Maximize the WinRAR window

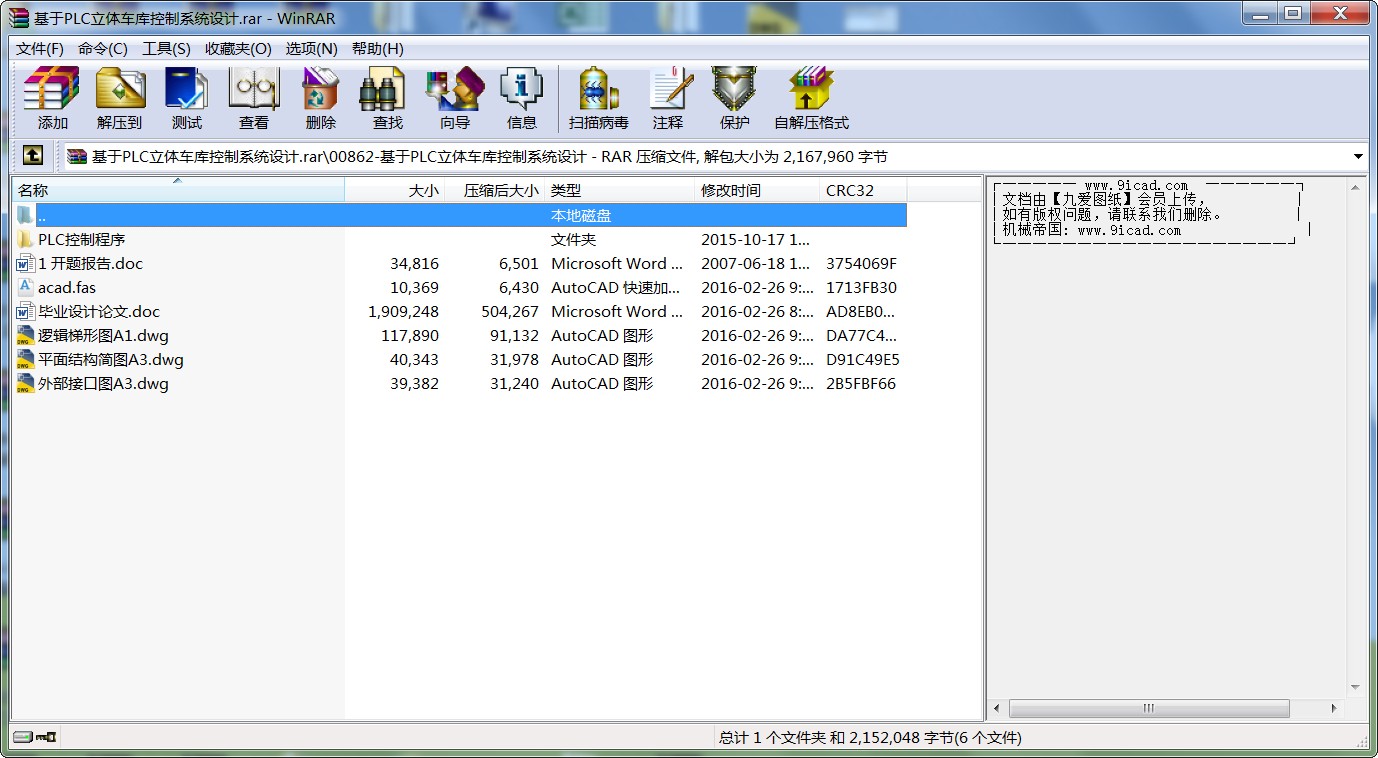click(1293, 13)
